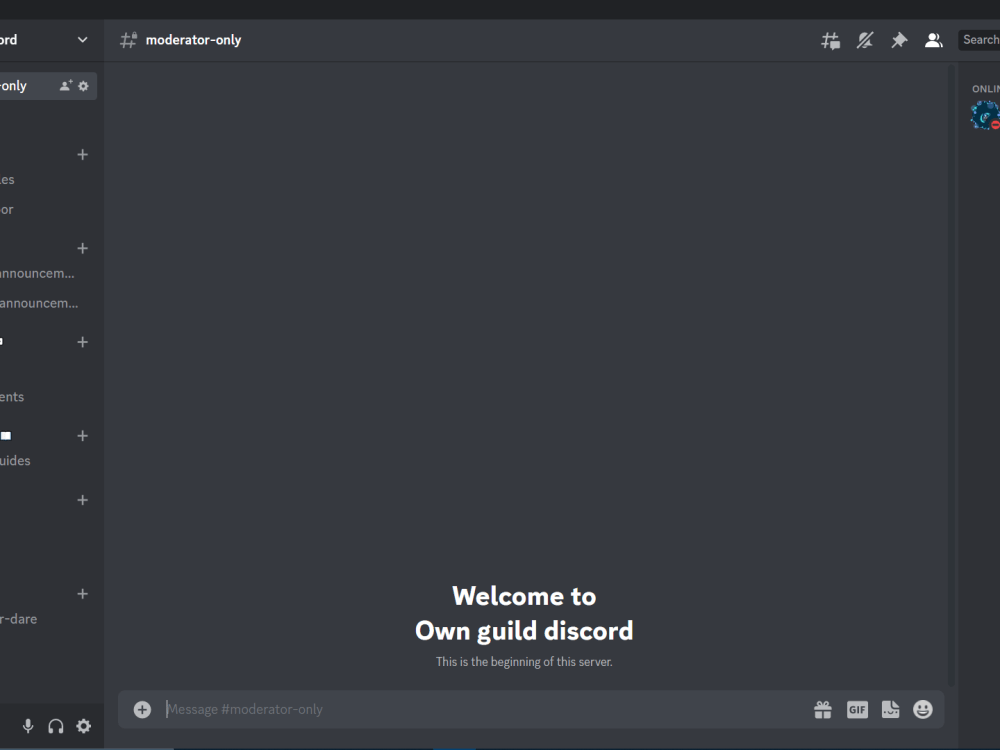This screenshot has width=1000, height=750.
Task: Collapse the ONLINE members section
Action: coord(984,88)
